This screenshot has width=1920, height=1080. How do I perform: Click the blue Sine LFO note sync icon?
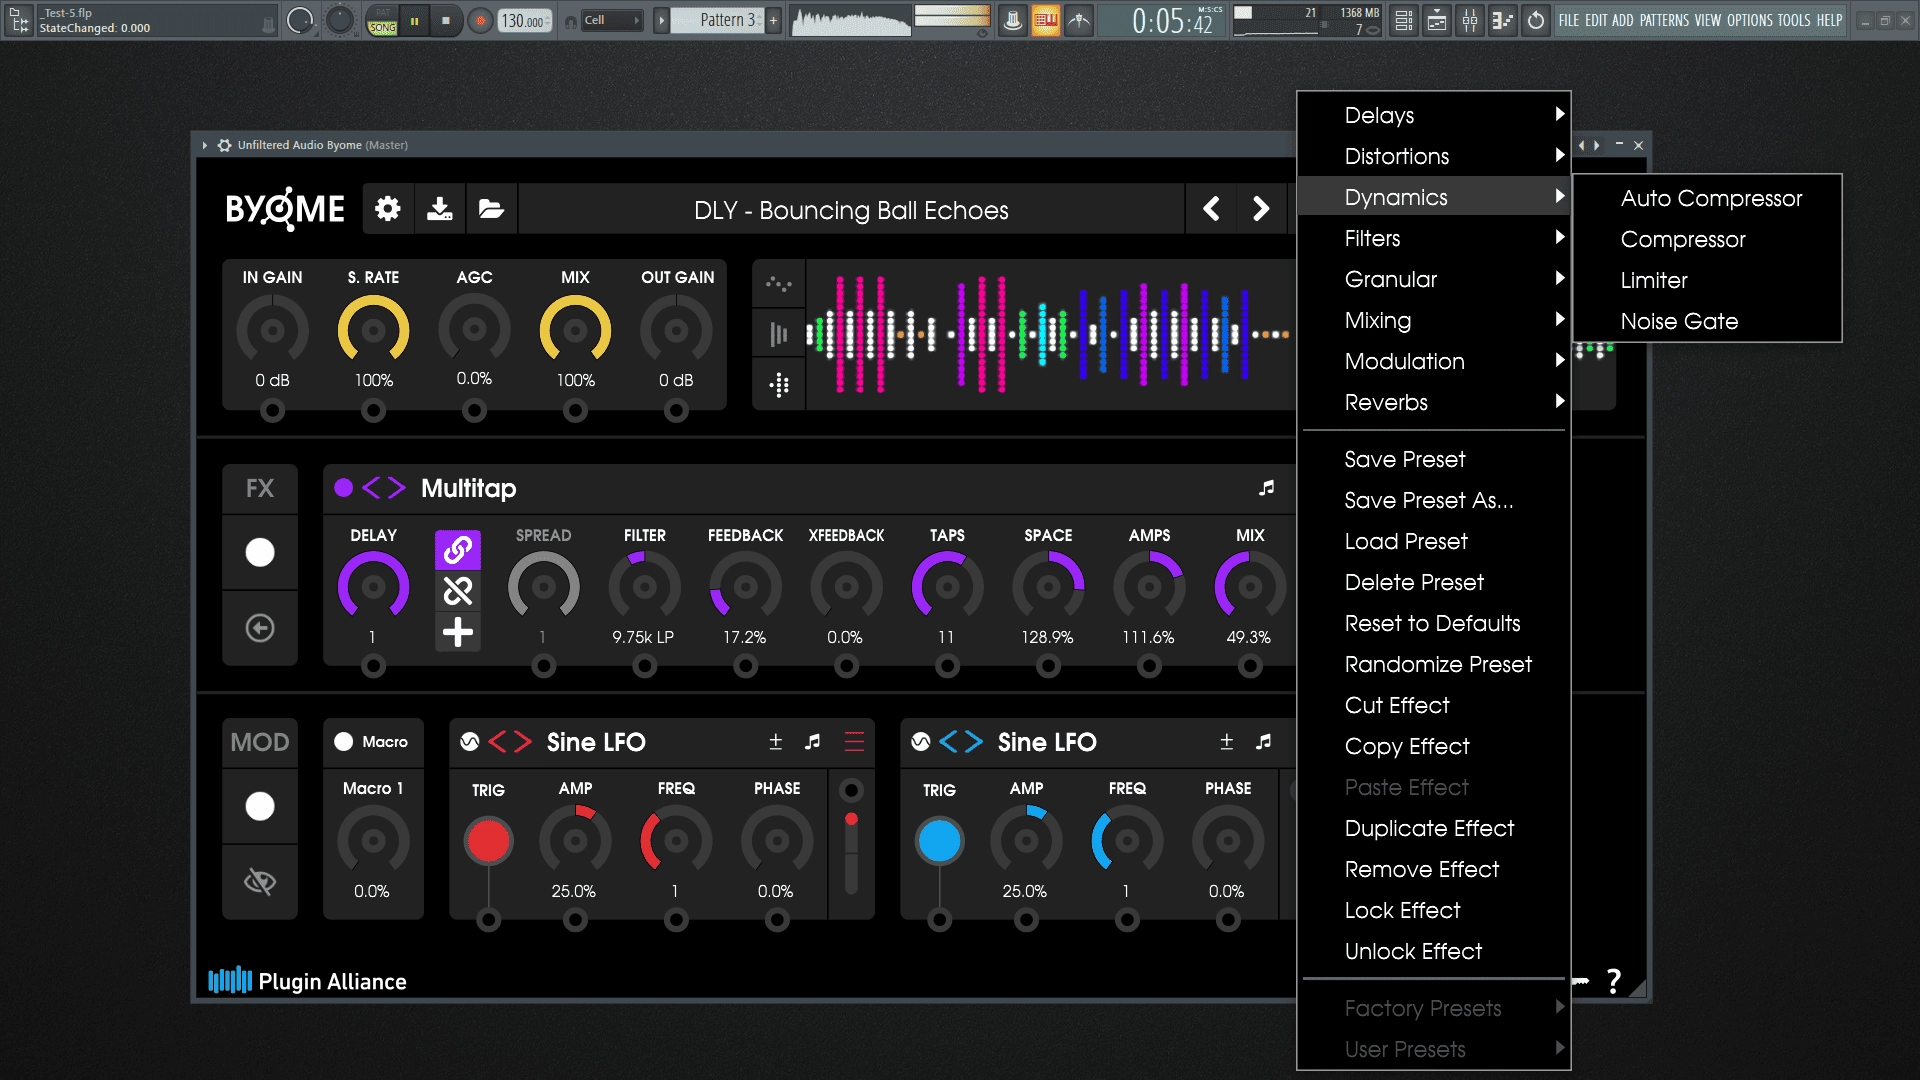(1263, 742)
